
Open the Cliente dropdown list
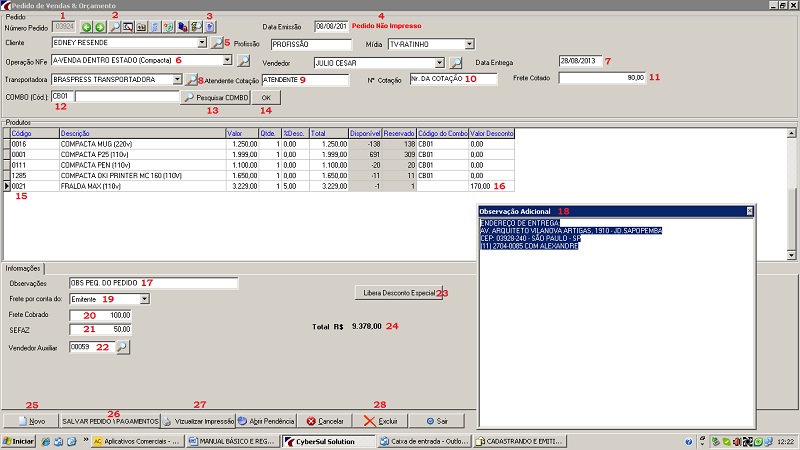pos(202,42)
